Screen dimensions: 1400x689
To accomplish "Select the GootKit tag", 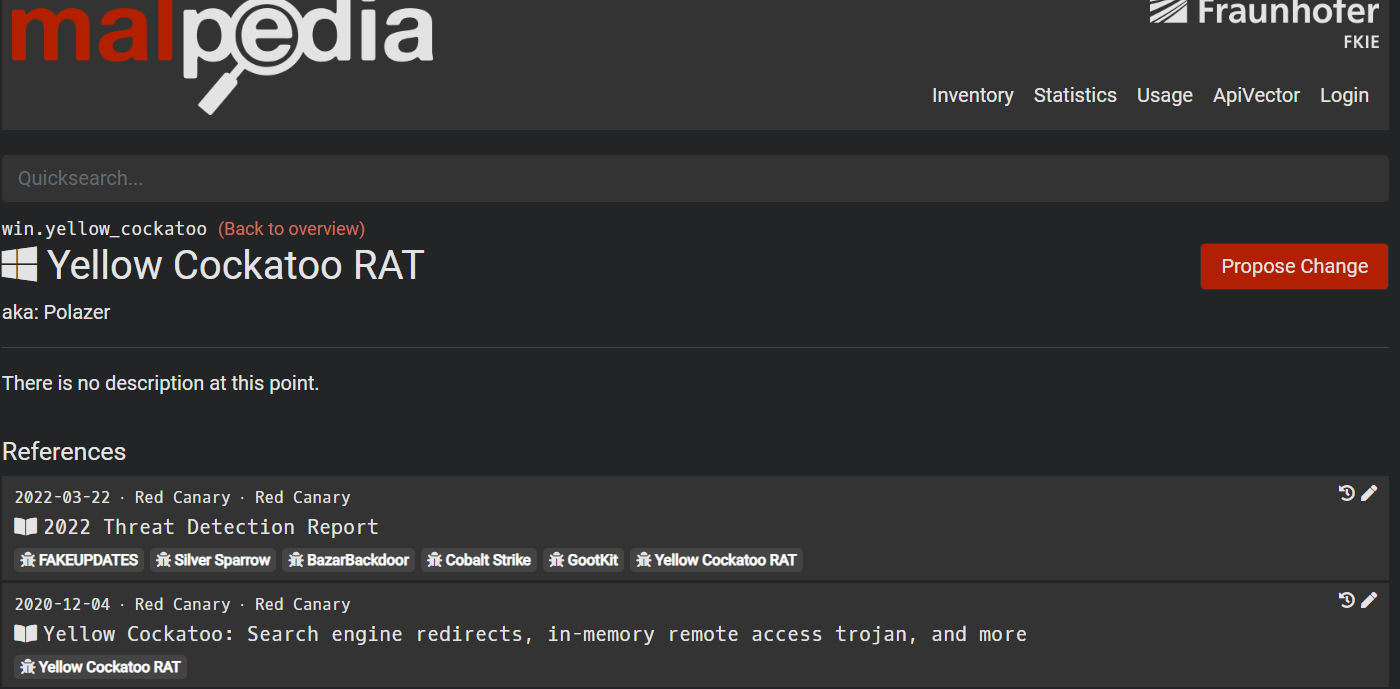I will [583, 560].
